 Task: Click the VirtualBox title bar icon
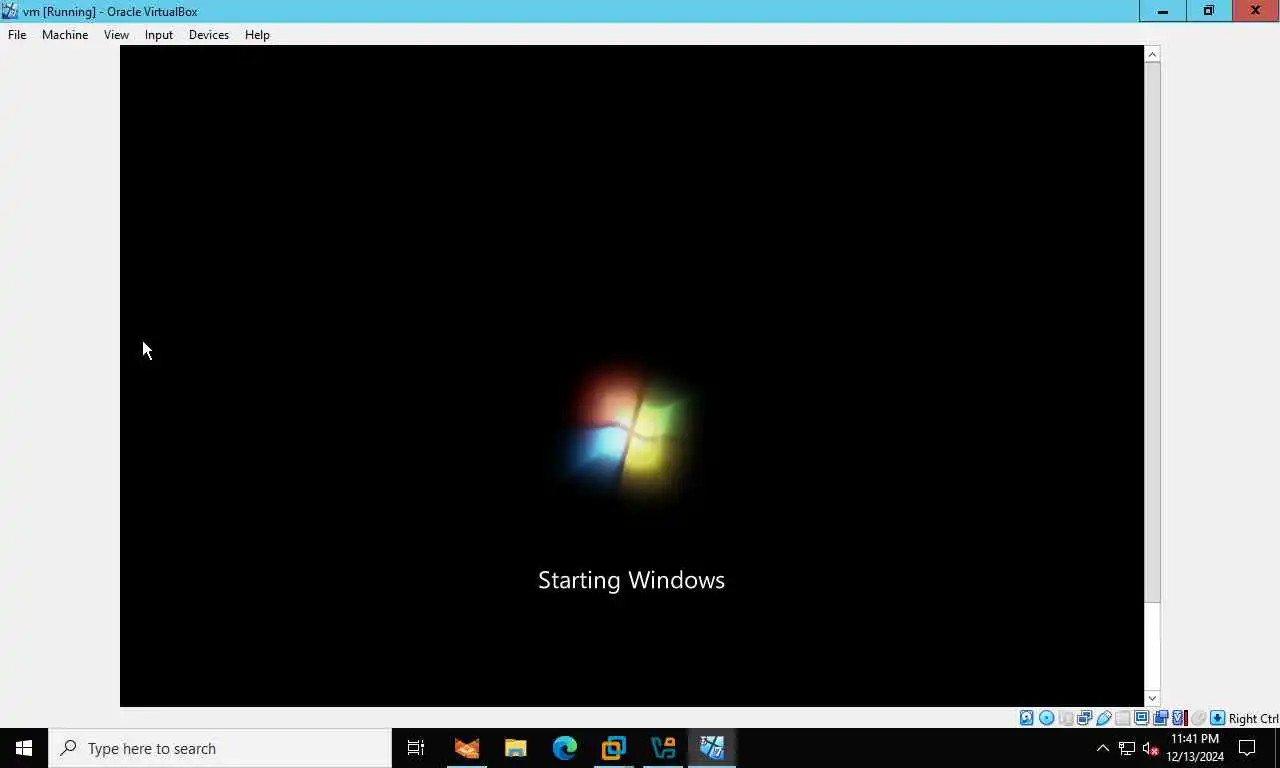[10, 11]
